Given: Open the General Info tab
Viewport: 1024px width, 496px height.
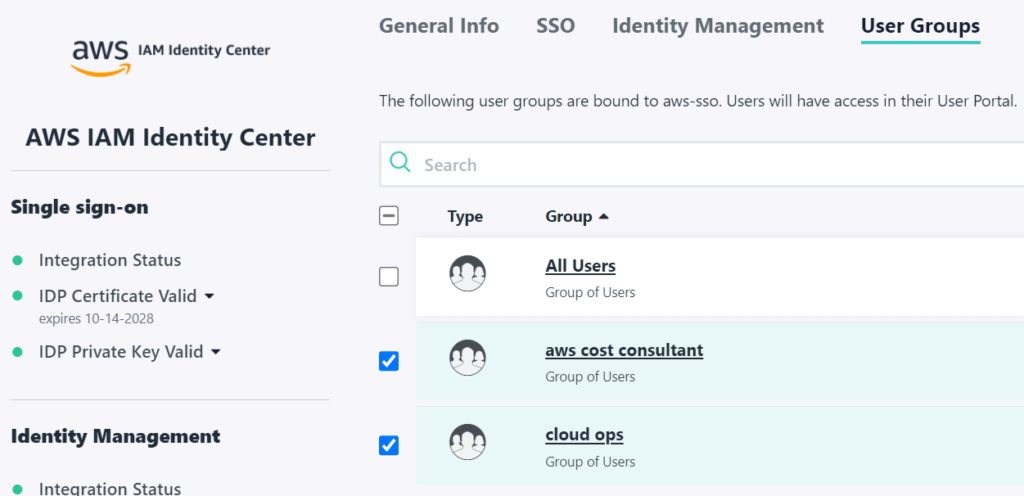Looking at the screenshot, I should point(439,26).
